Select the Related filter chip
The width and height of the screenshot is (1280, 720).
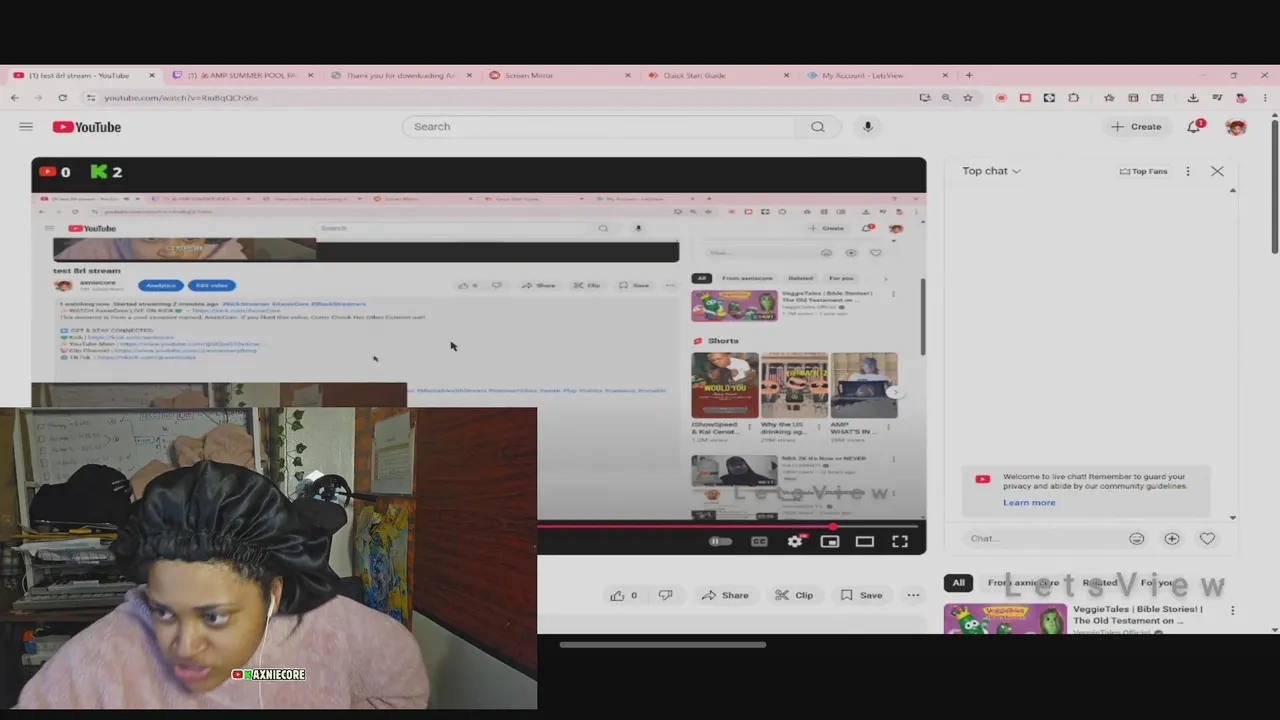[x=1099, y=583]
